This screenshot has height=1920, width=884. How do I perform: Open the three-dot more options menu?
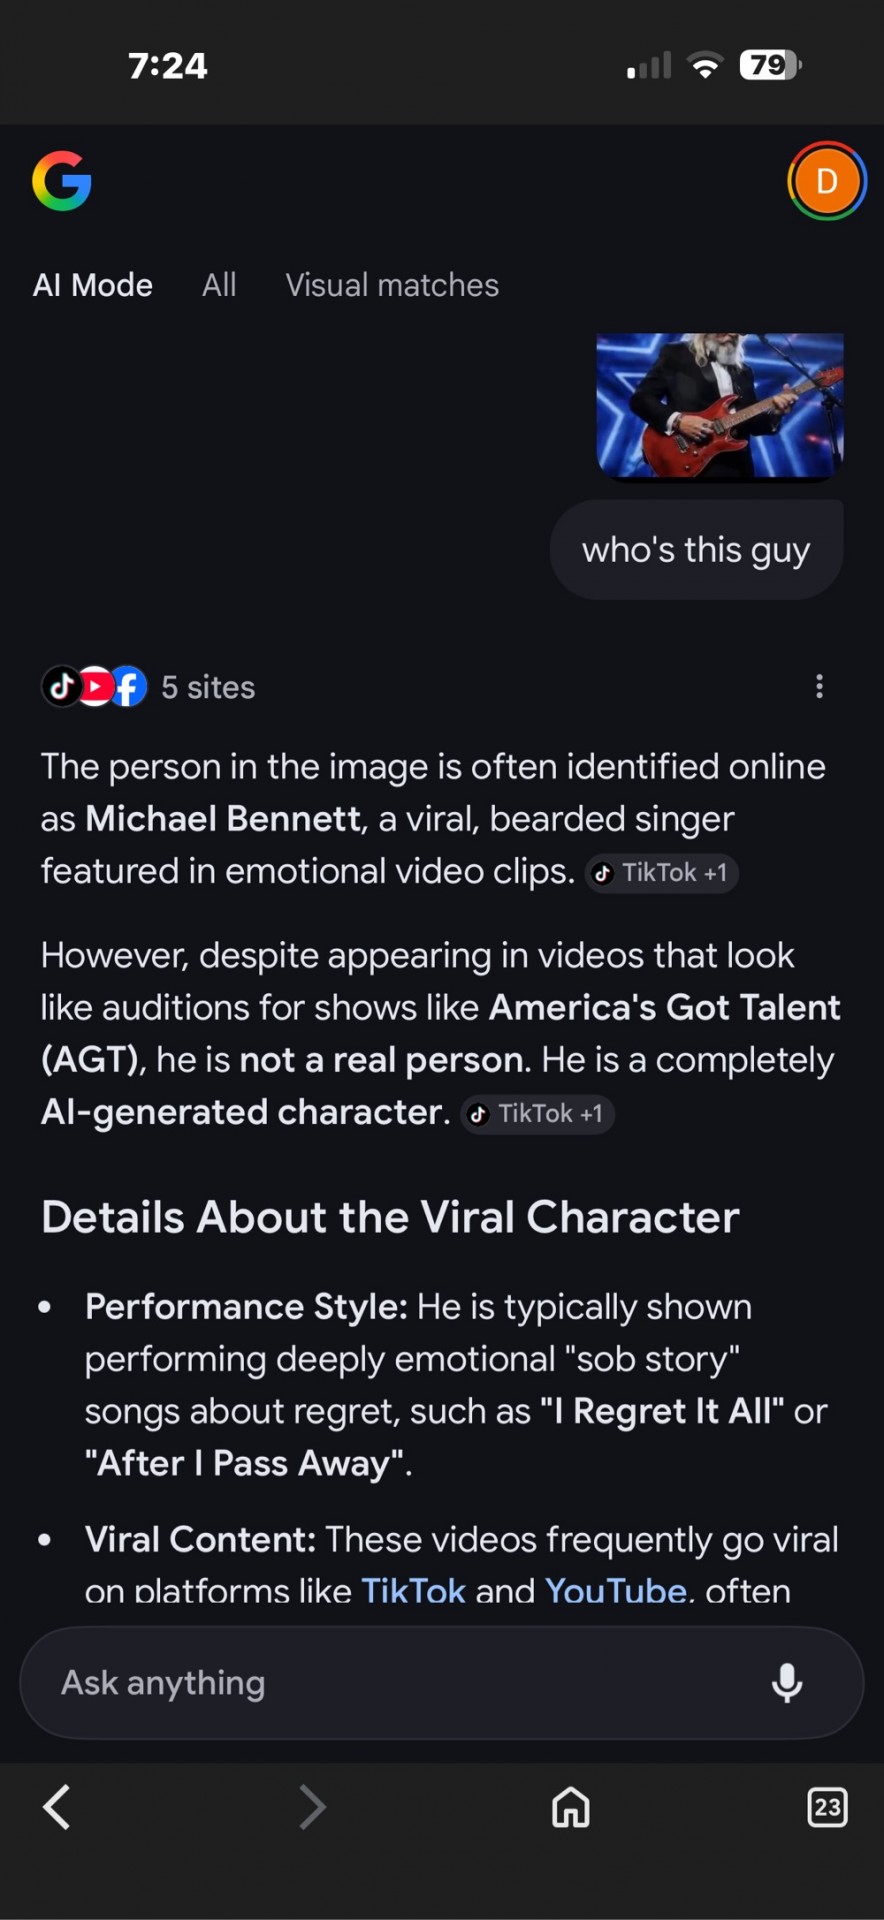pyautogui.click(x=819, y=686)
